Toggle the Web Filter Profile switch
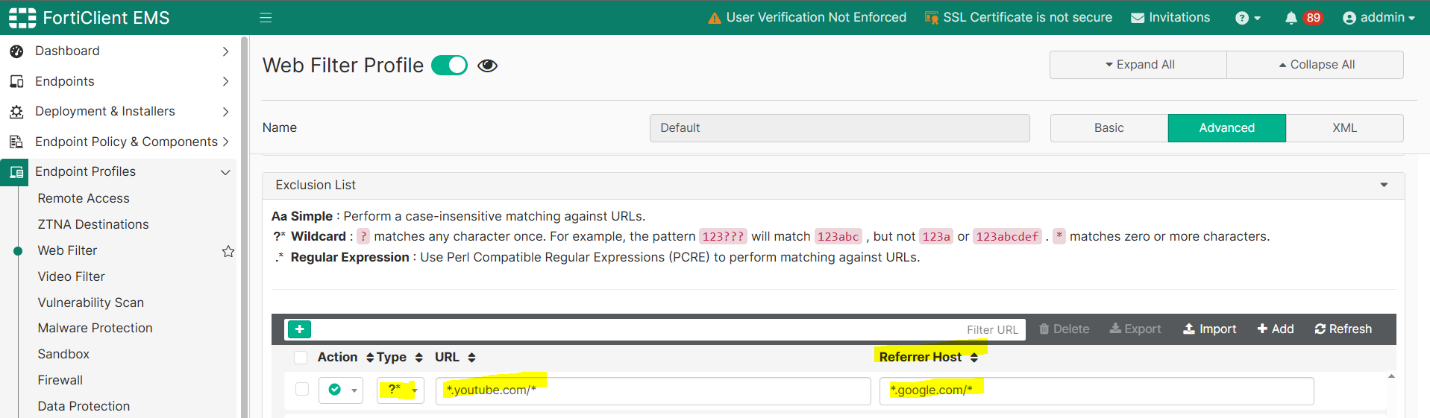1430x418 pixels. [449, 65]
